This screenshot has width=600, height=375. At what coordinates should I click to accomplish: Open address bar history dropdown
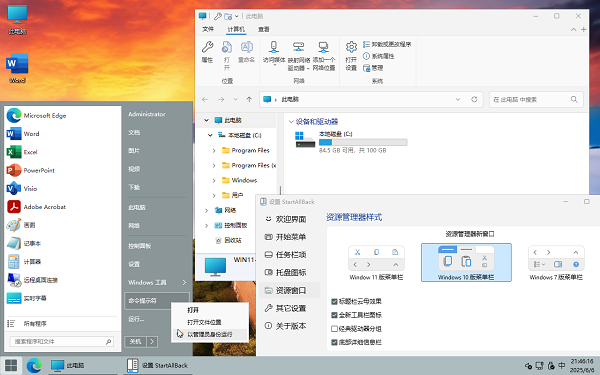tap(458, 99)
